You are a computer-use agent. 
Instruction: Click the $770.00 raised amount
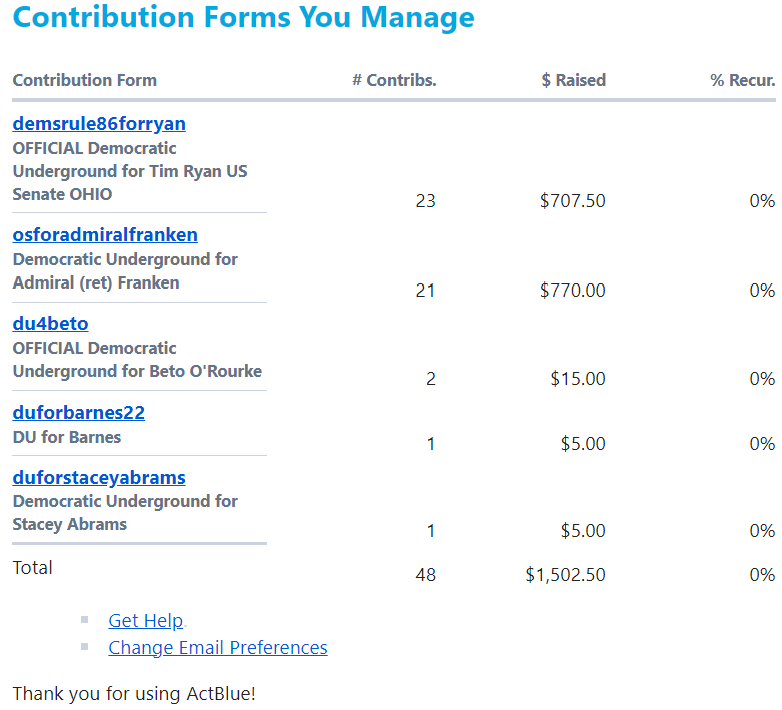point(572,290)
